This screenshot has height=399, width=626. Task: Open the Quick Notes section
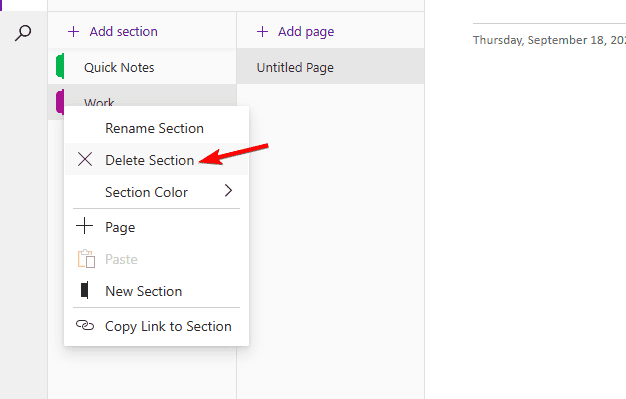(142, 67)
